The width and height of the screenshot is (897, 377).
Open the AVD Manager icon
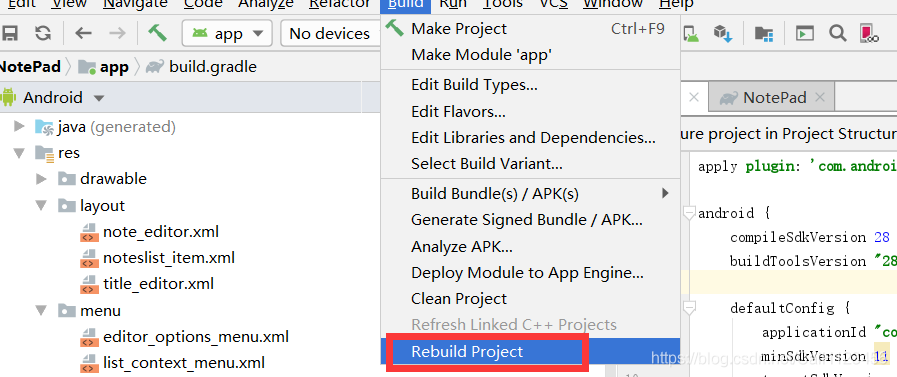pyautogui.click(x=692, y=34)
